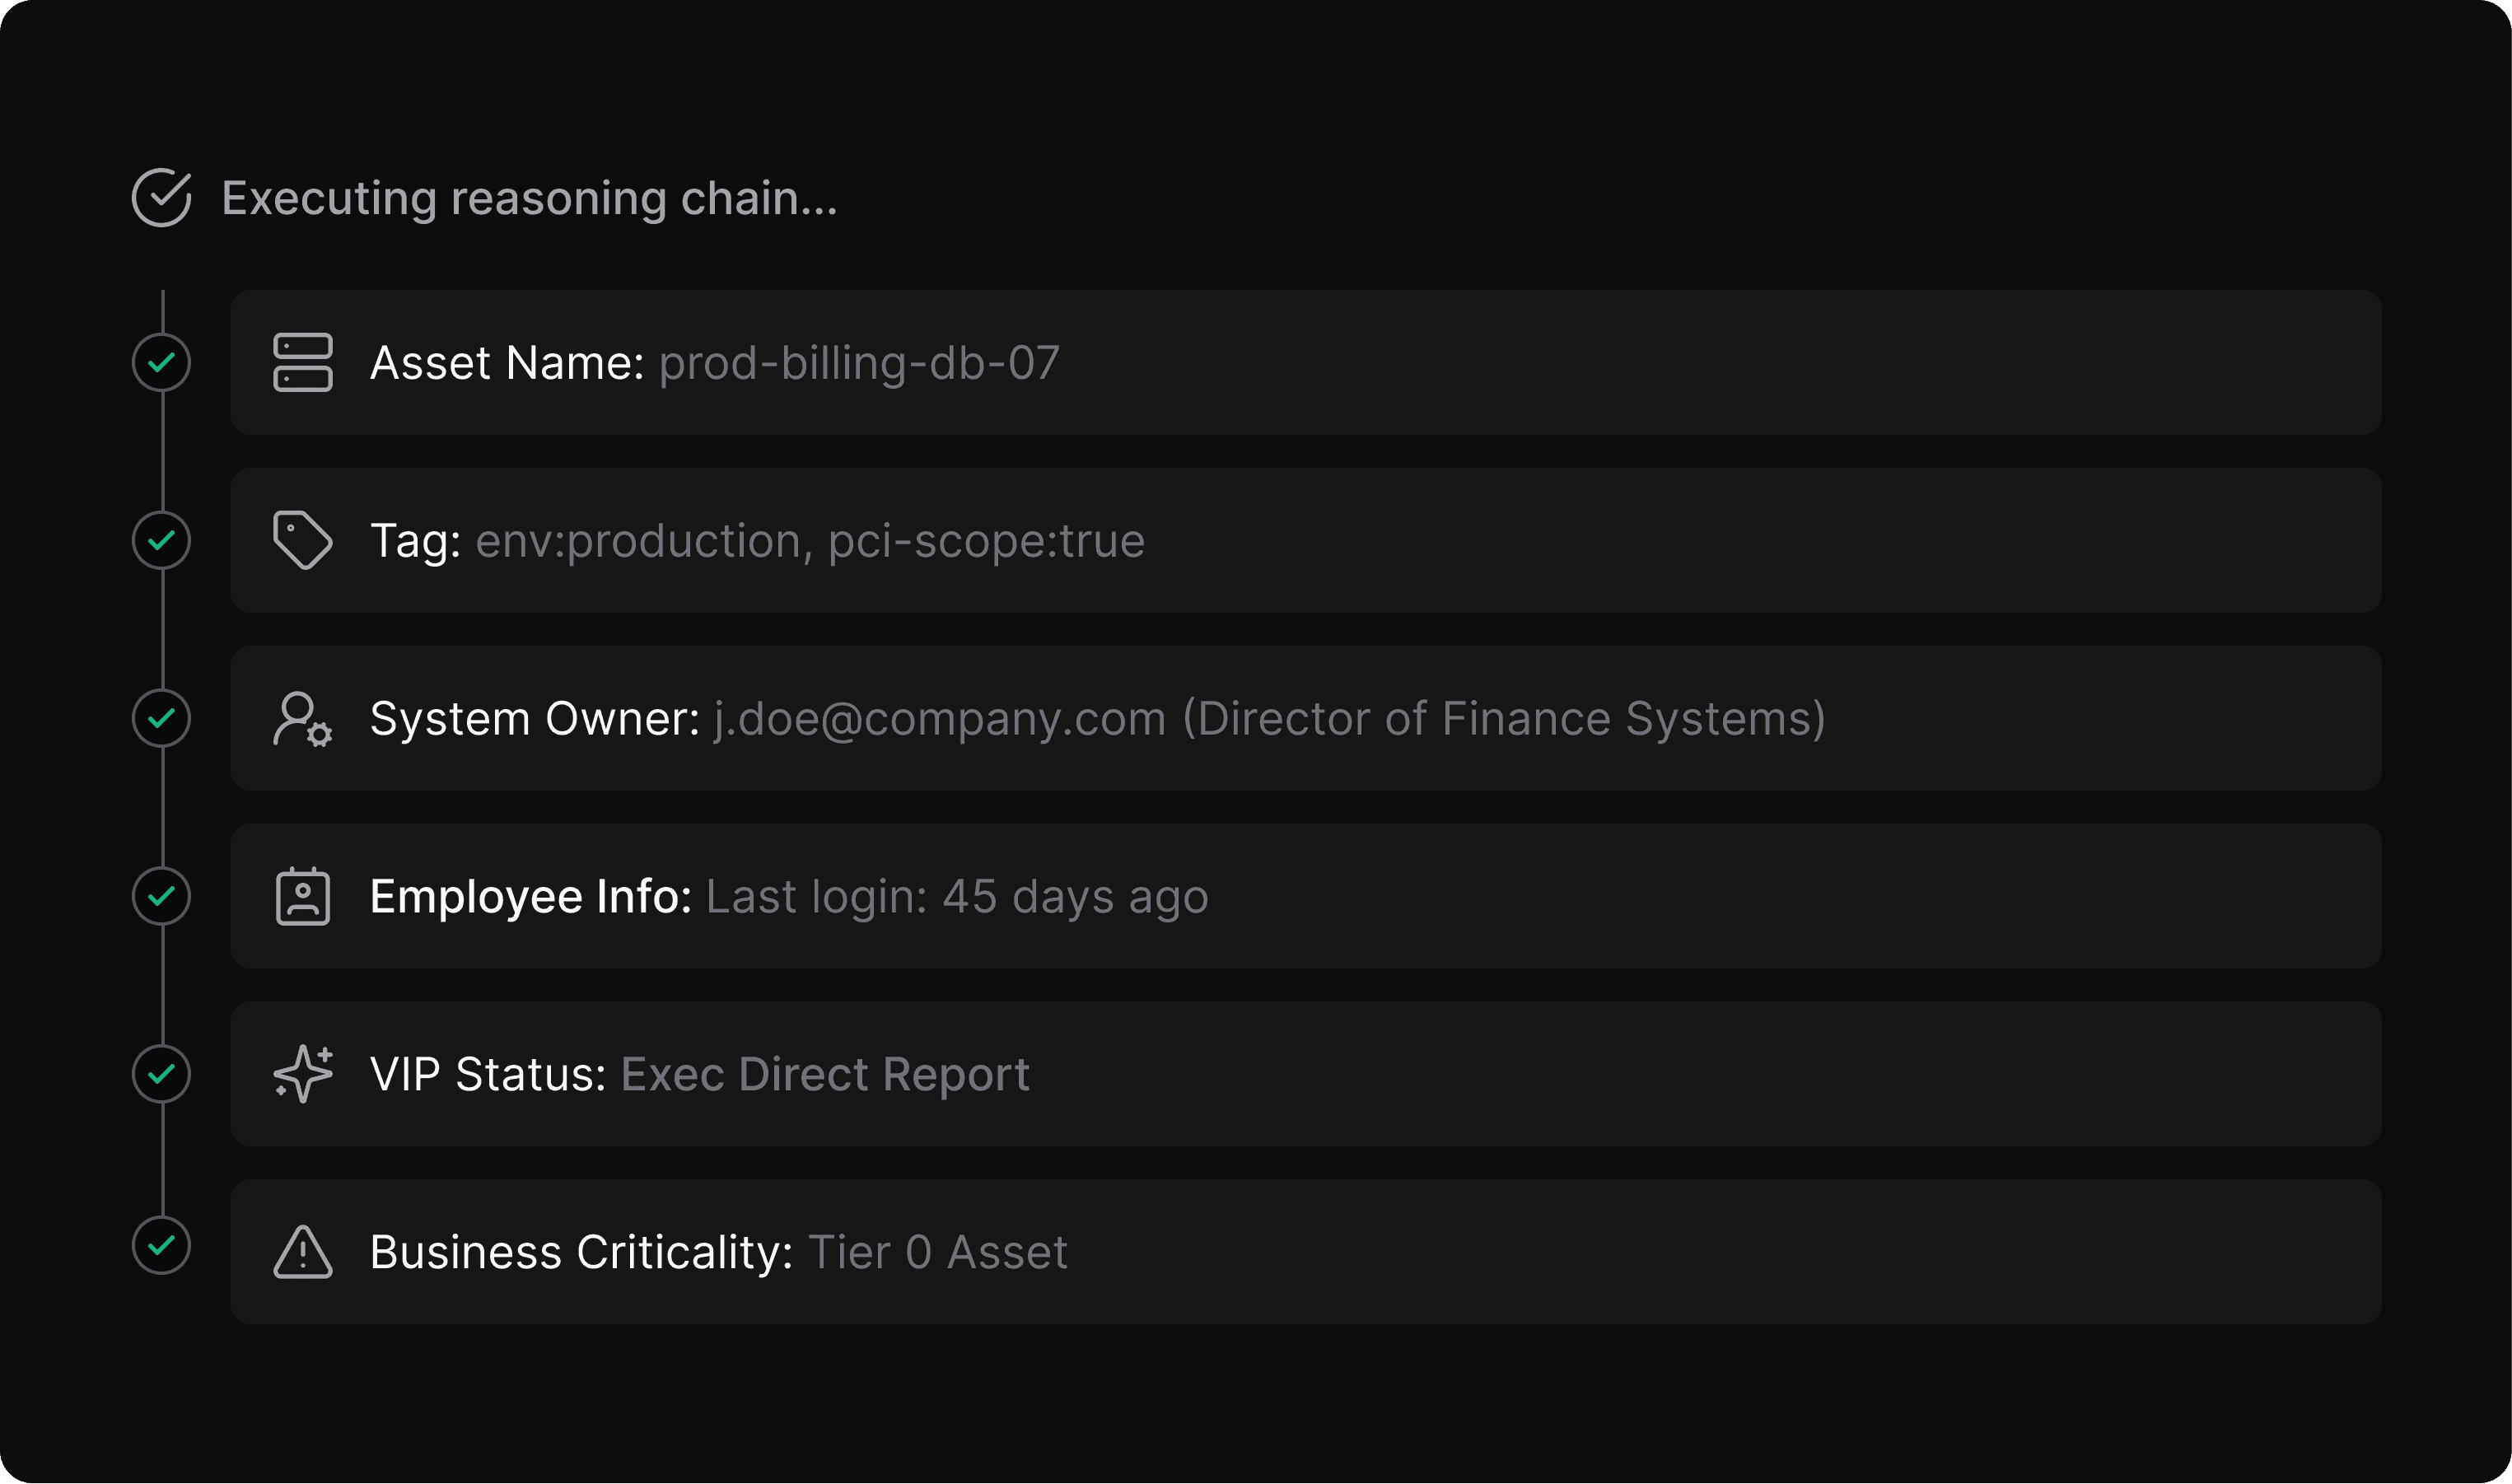Viewport: 2512px width, 1484px height.
Task: Click the green check step for Employee Info
Action: [x=162, y=896]
